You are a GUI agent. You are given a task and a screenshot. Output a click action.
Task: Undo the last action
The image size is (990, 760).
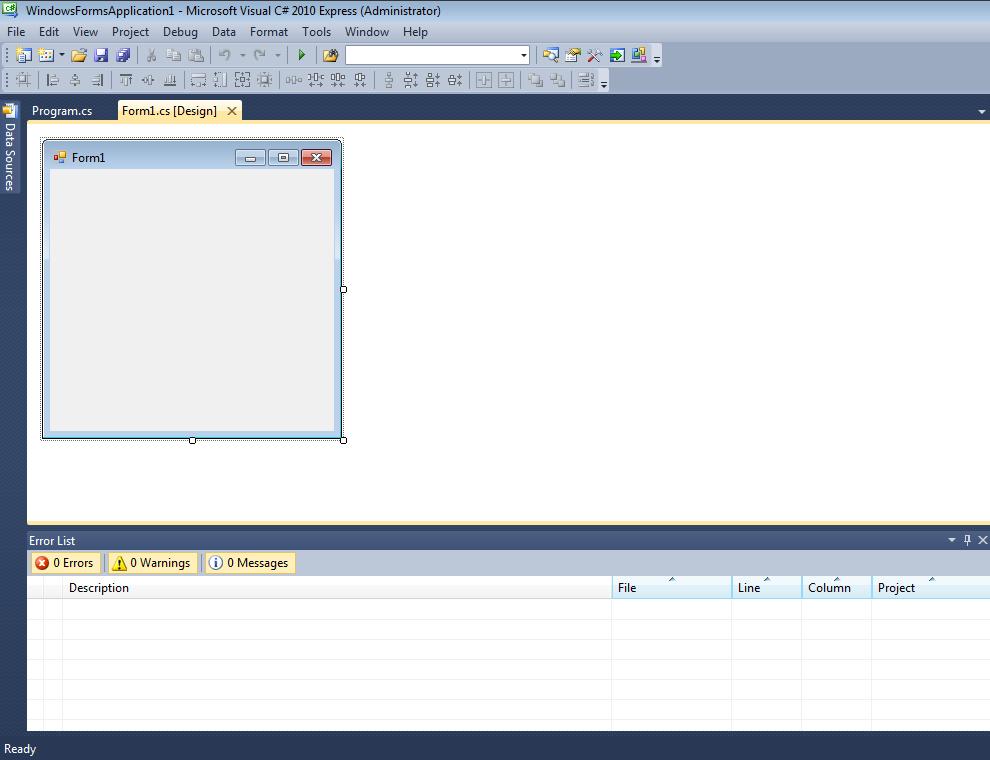(225, 56)
